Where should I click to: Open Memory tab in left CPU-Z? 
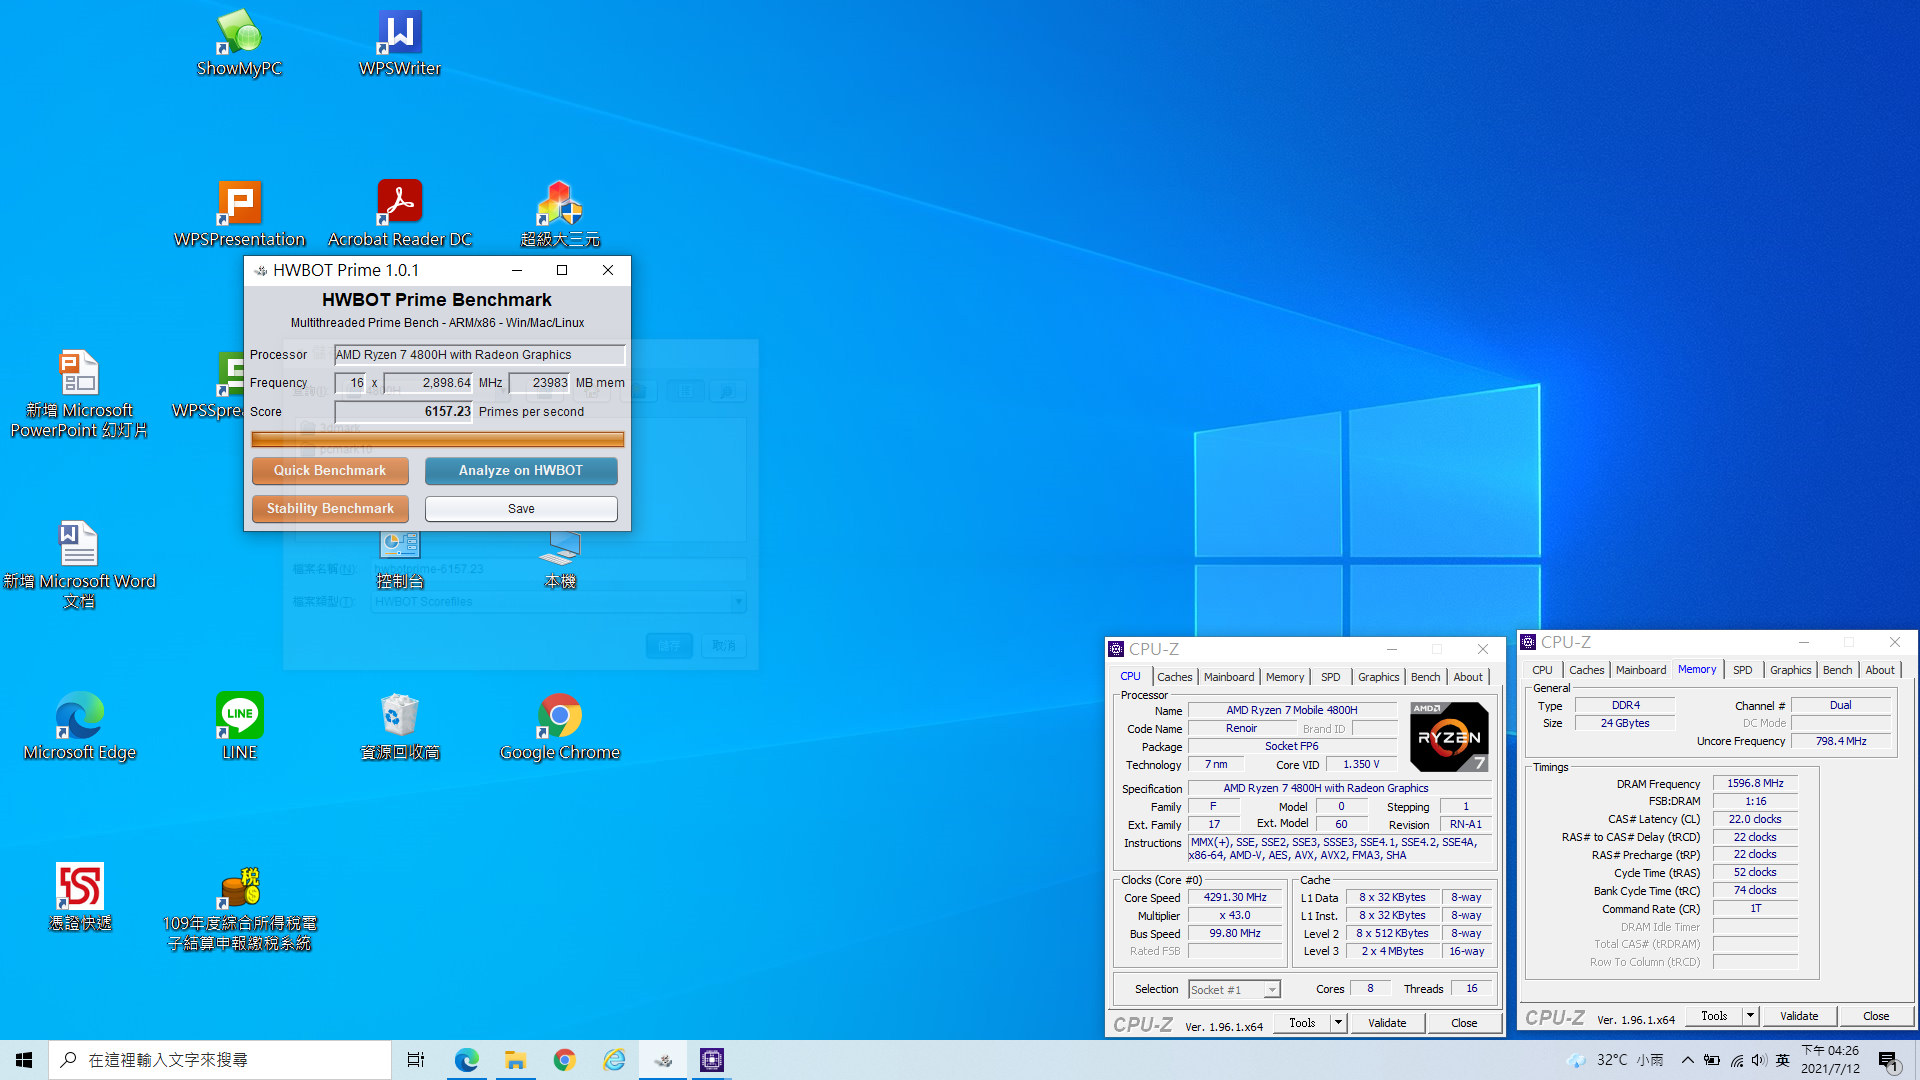pos(1285,677)
